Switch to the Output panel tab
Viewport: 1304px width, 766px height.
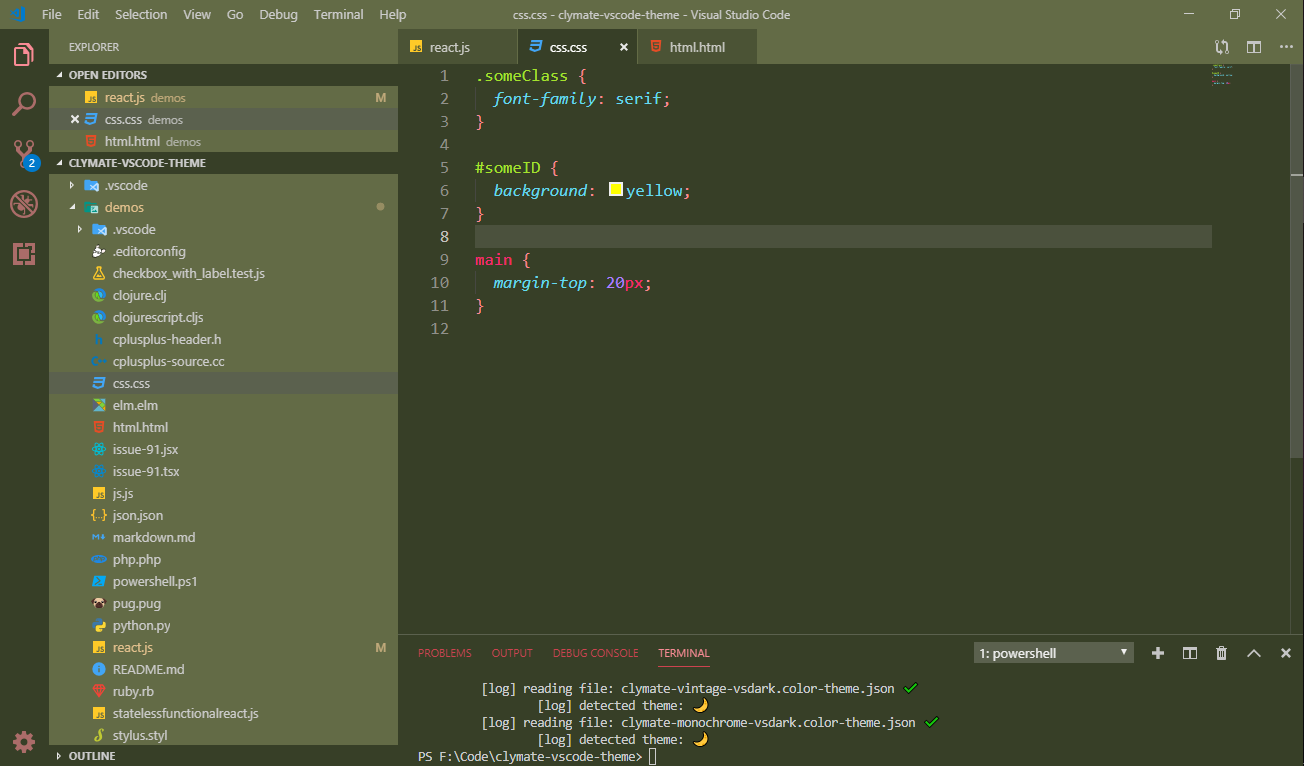512,653
